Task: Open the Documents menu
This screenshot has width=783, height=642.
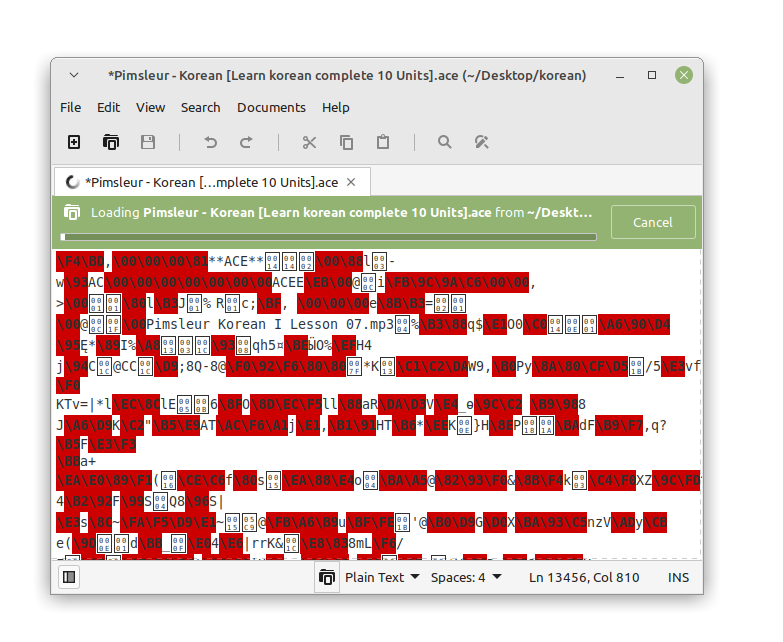Action: click(x=271, y=107)
